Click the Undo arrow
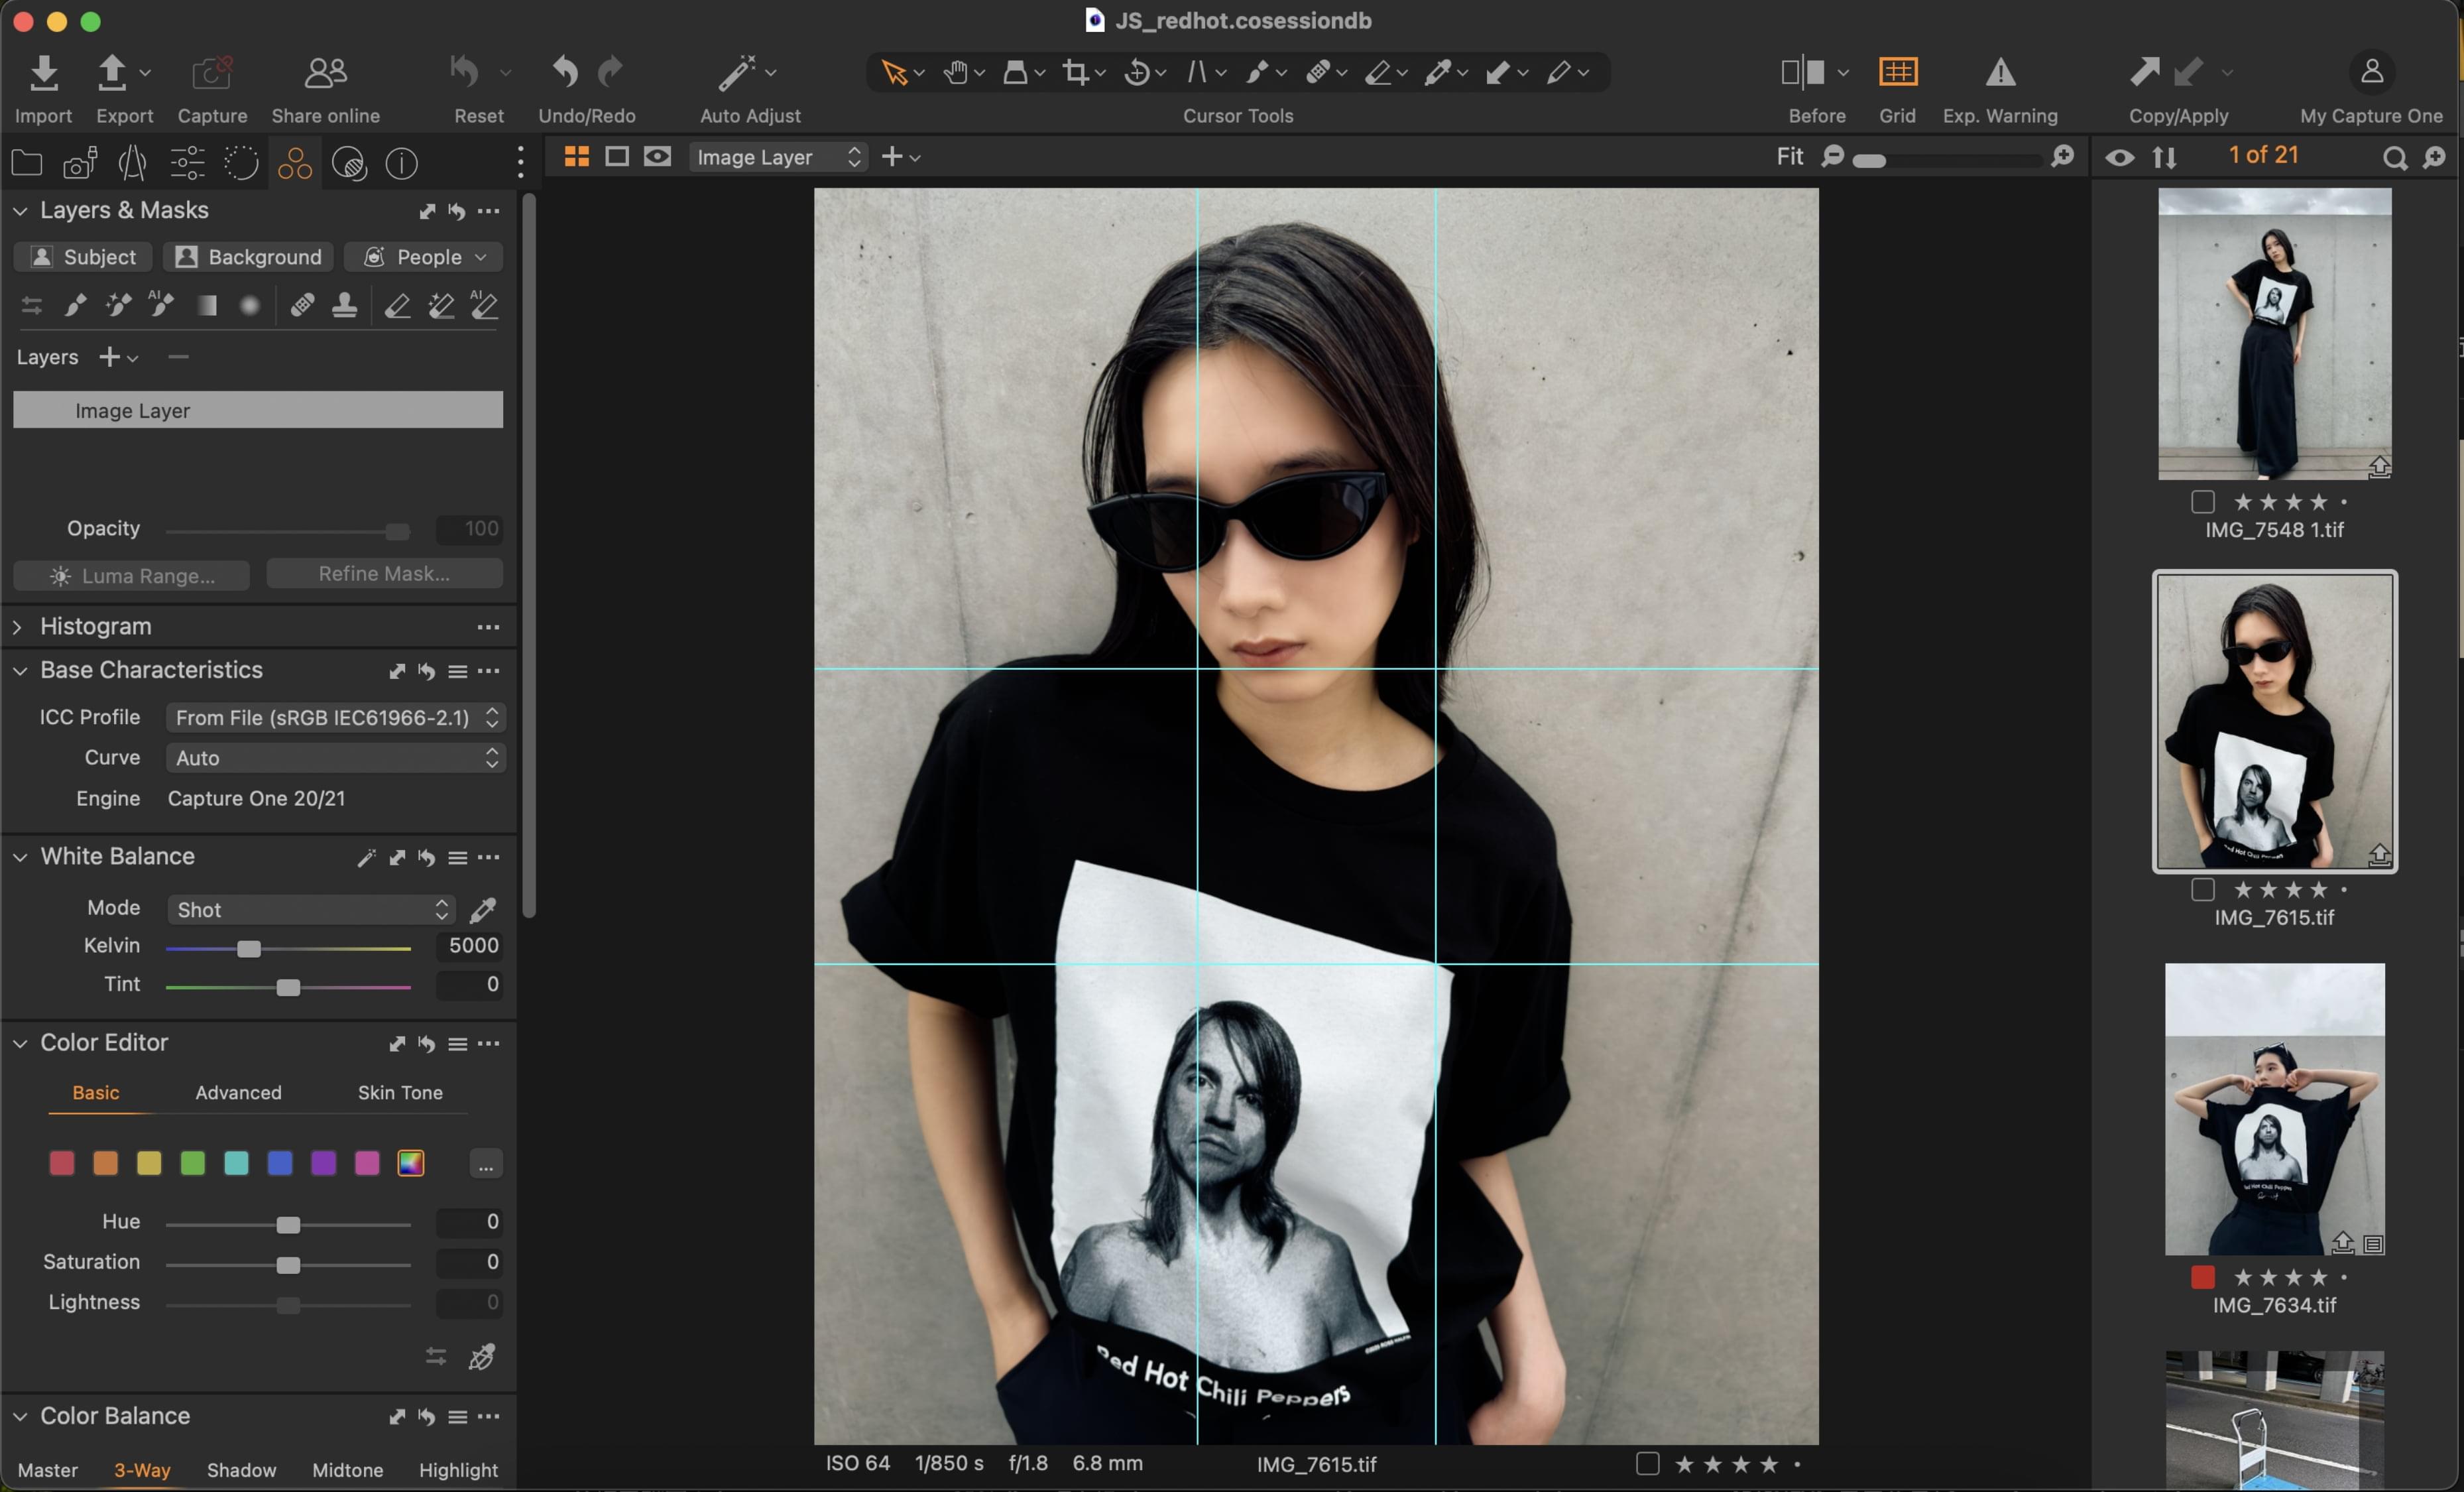Screen dimensions: 2464x1492 pyautogui.click(x=566, y=73)
